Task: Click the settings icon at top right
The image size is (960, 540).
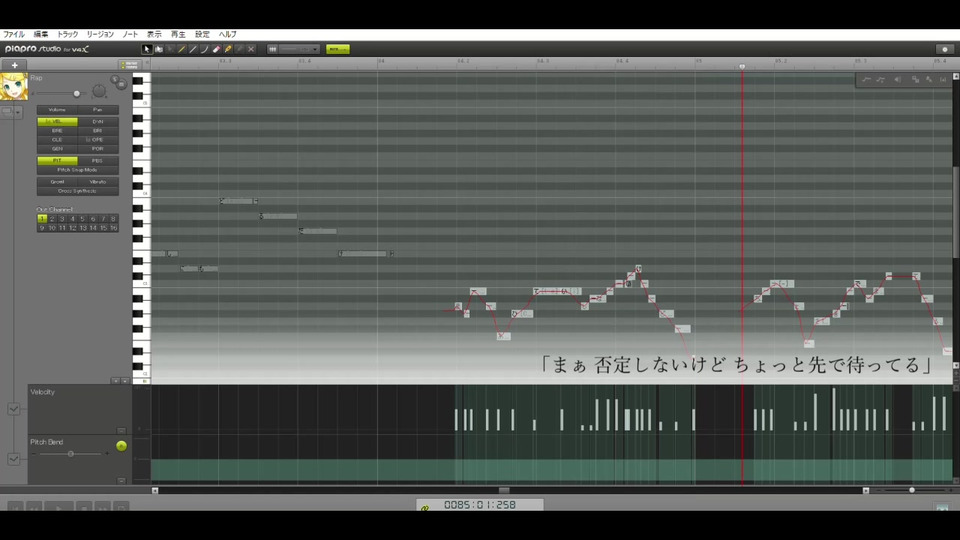Action: [945, 49]
